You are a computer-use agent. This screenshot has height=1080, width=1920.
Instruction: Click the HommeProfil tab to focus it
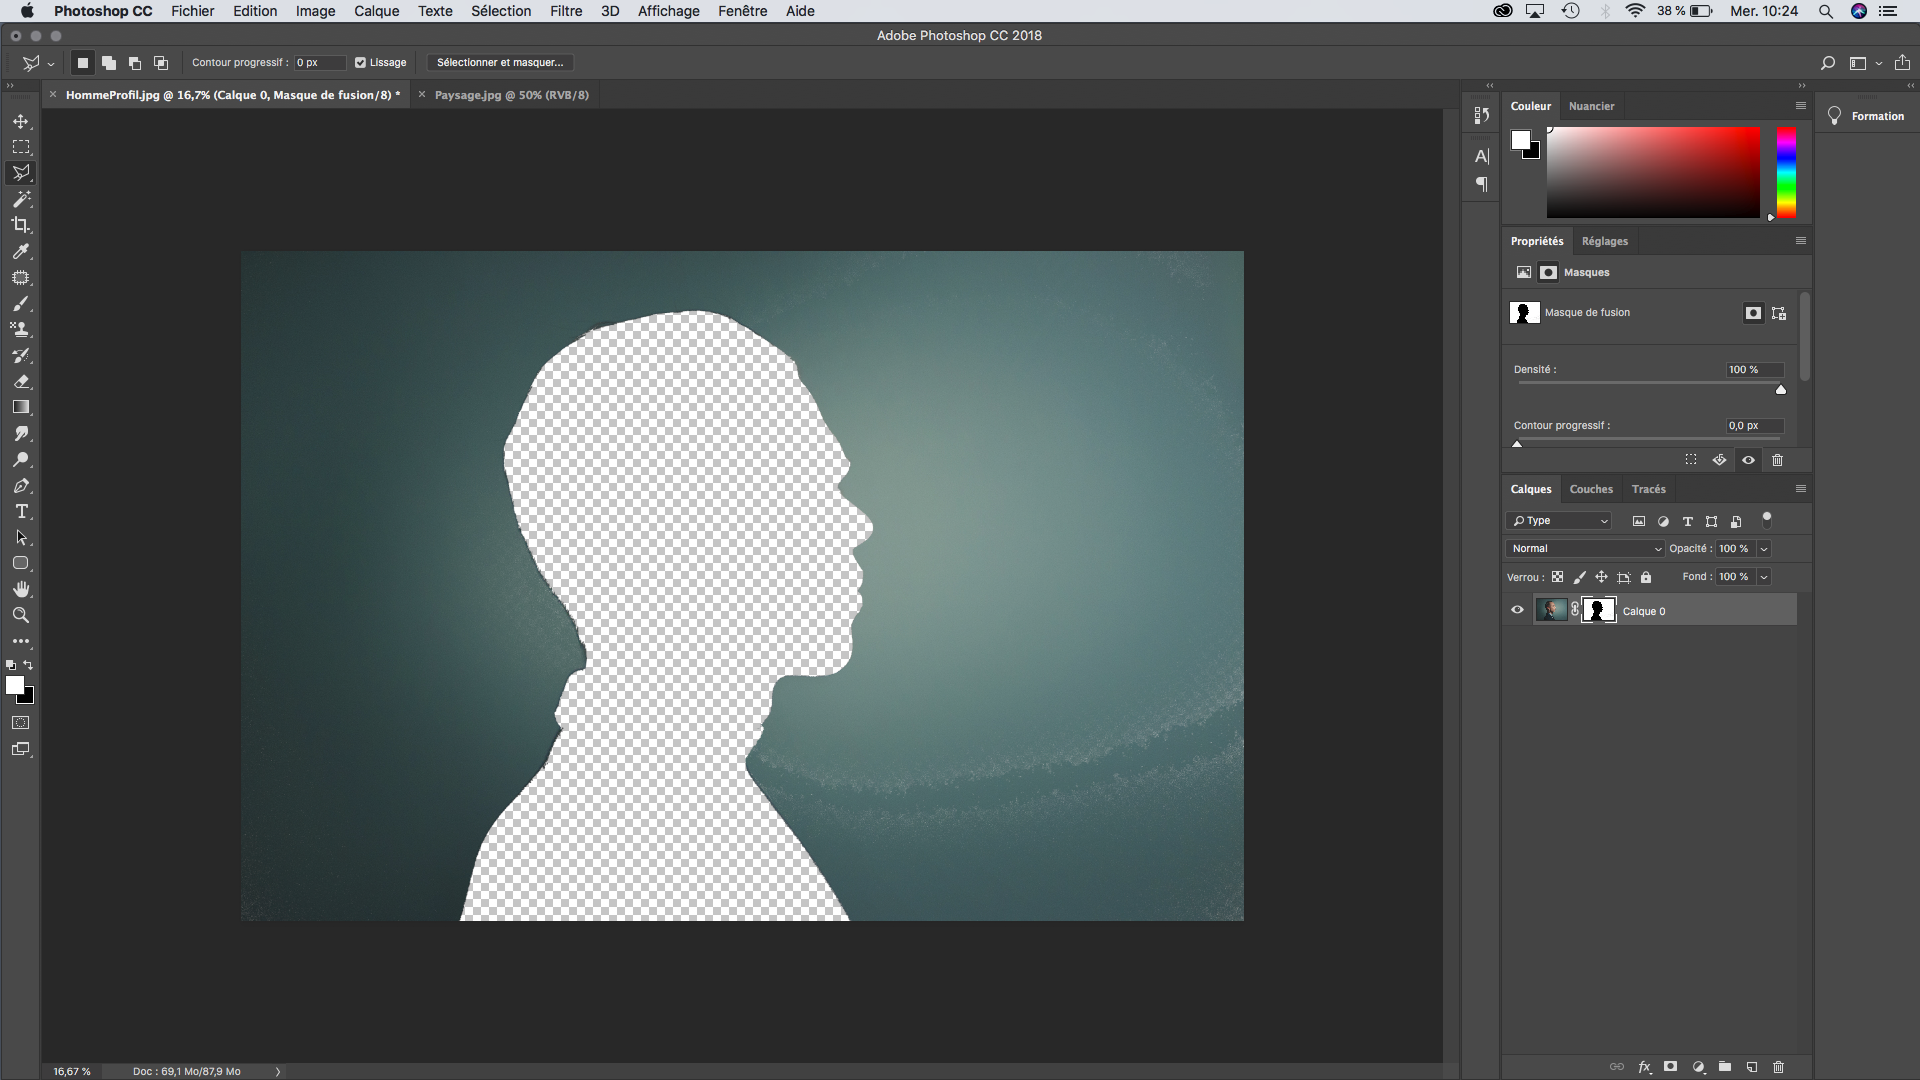tap(231, 94)
